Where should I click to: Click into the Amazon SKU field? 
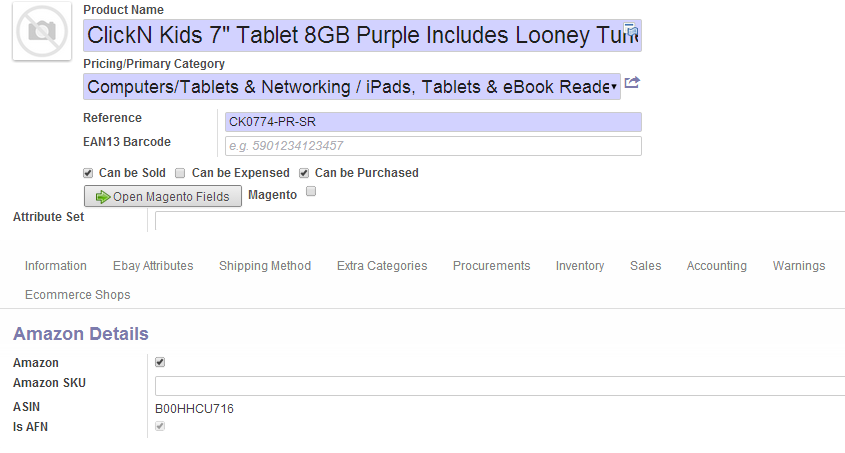pyautogui.click(x=500, y=386)
